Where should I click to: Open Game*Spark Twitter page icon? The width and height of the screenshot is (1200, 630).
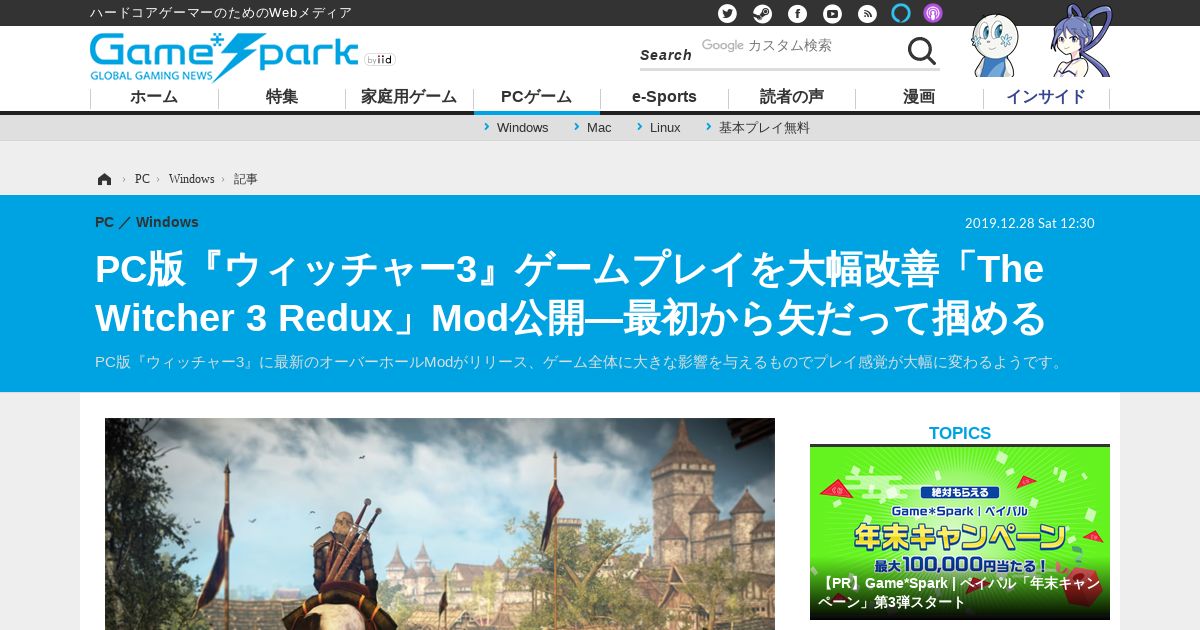click(x=728, y=13)
